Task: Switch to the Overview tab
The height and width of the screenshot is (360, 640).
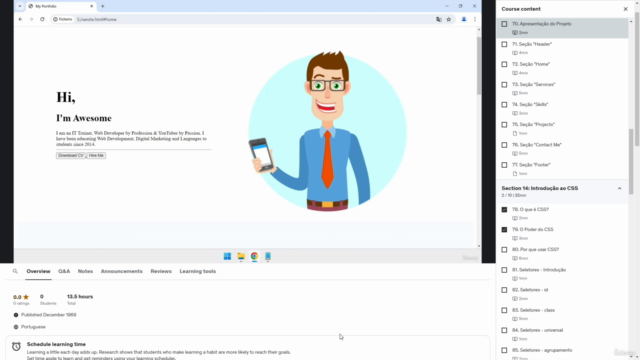Action: pos(38,271)
